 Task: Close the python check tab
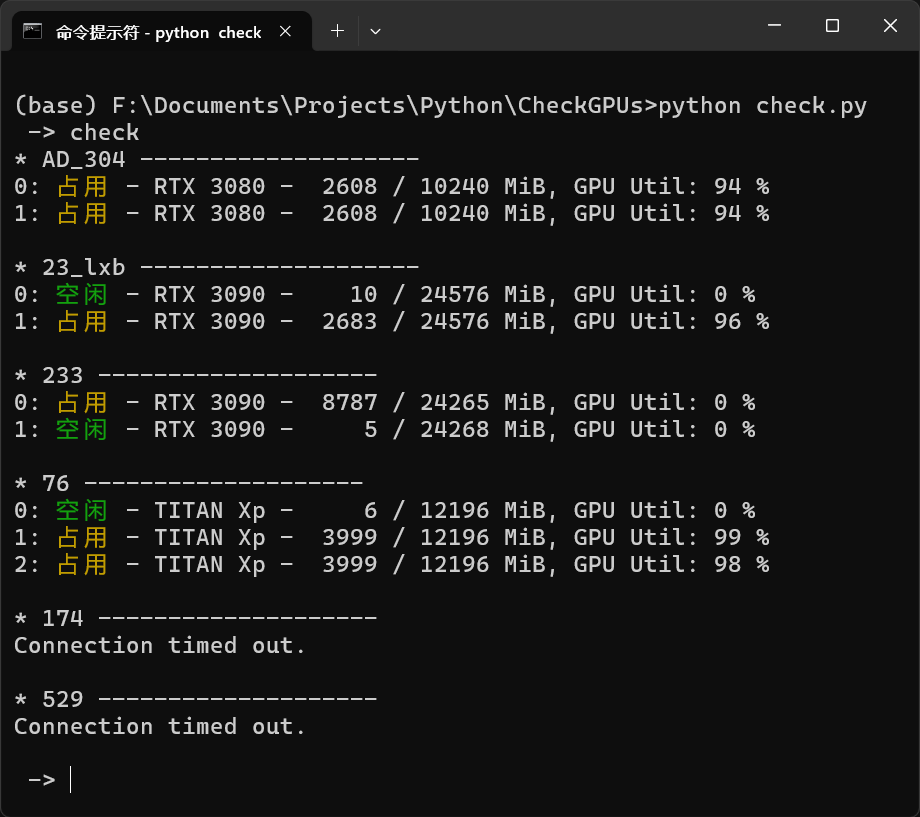click(285, 31)
